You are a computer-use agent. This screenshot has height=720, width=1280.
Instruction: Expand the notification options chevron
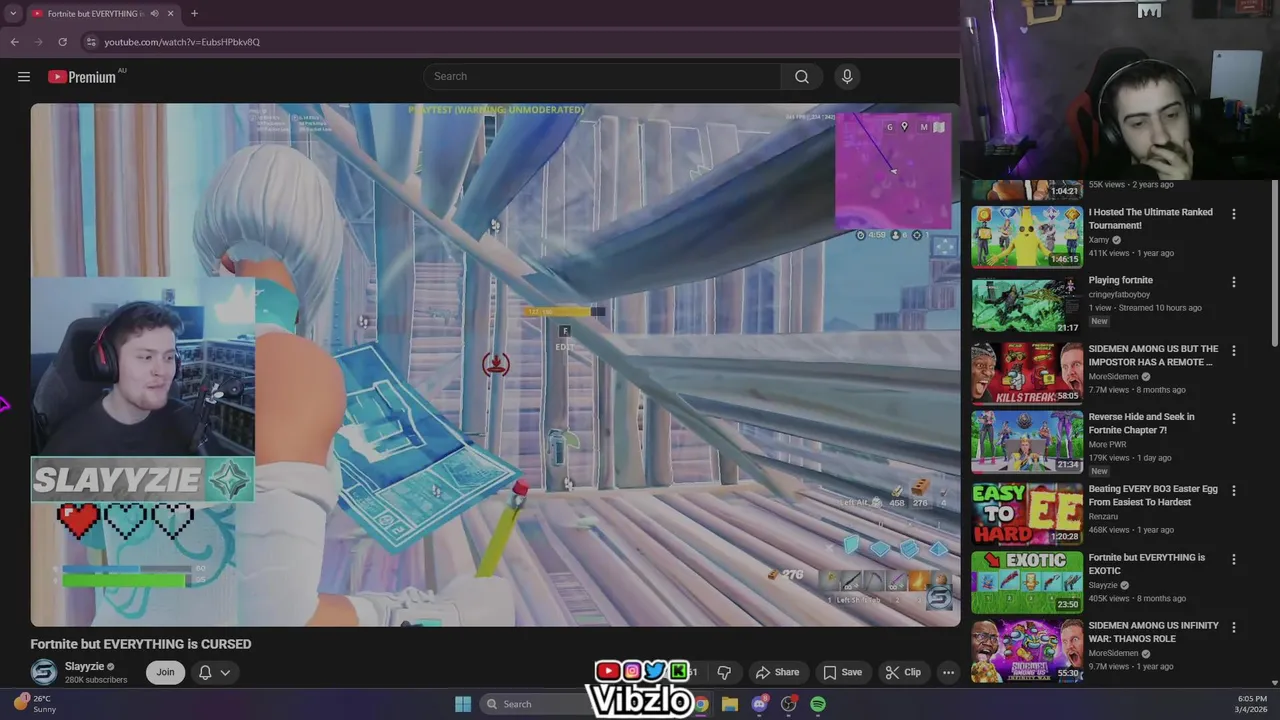(x=226, y=672)
